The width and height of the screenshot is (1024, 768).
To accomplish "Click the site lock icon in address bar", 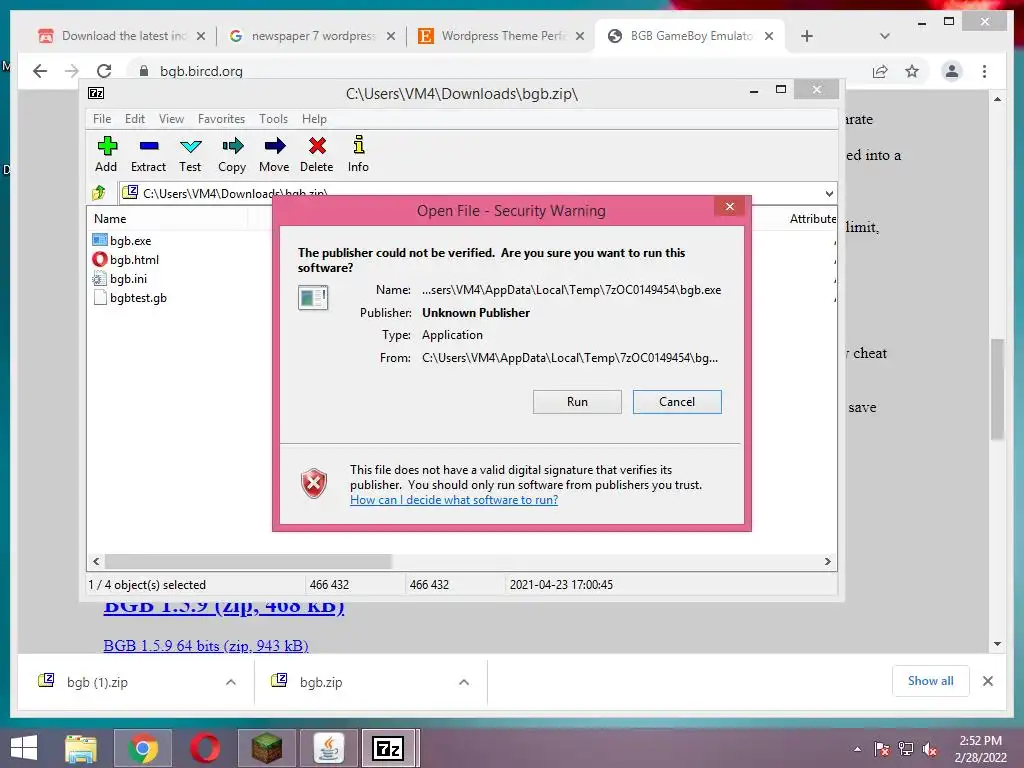I will pyautogui.click(x=144, y=71).
